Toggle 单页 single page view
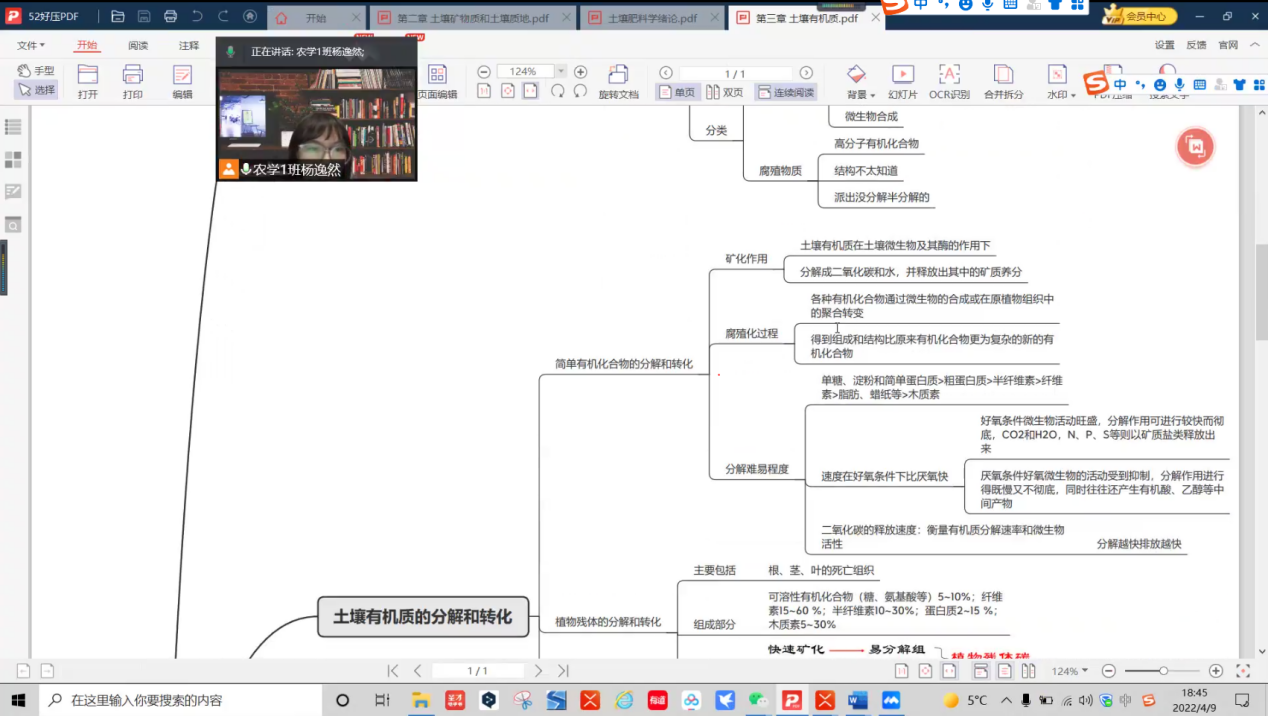The image size is (1268, 716). (x=677, y=92)
